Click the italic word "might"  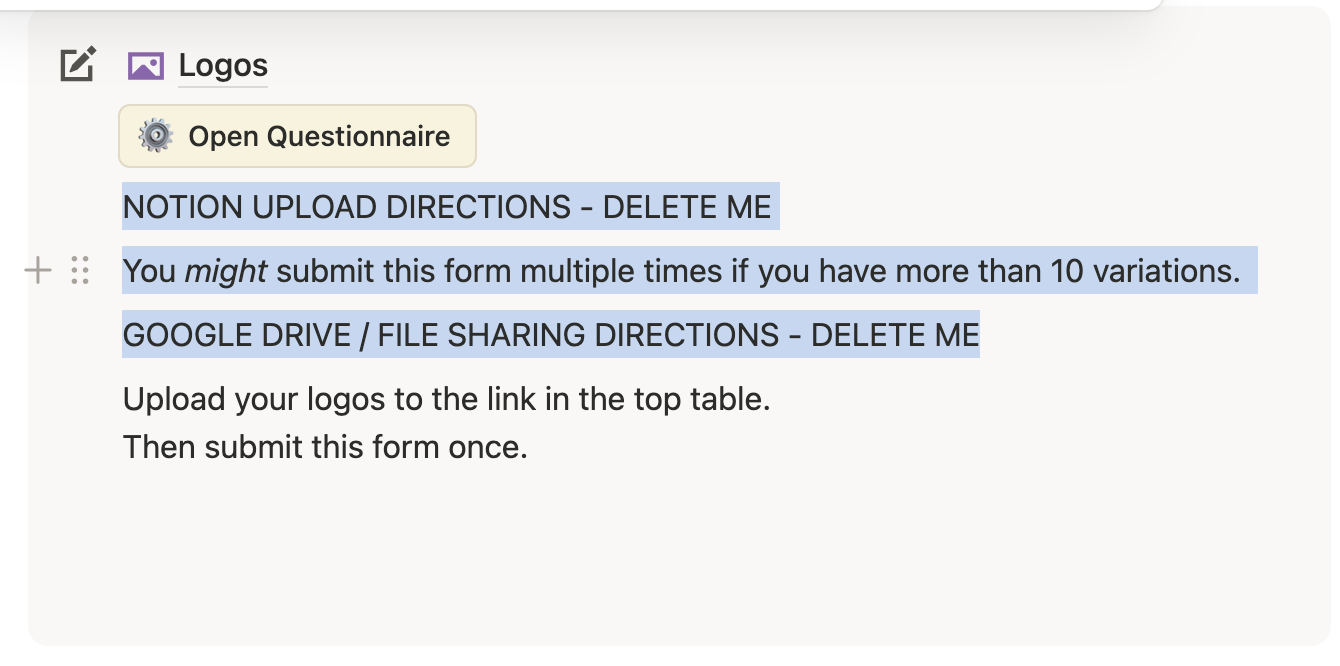(226, 271)
